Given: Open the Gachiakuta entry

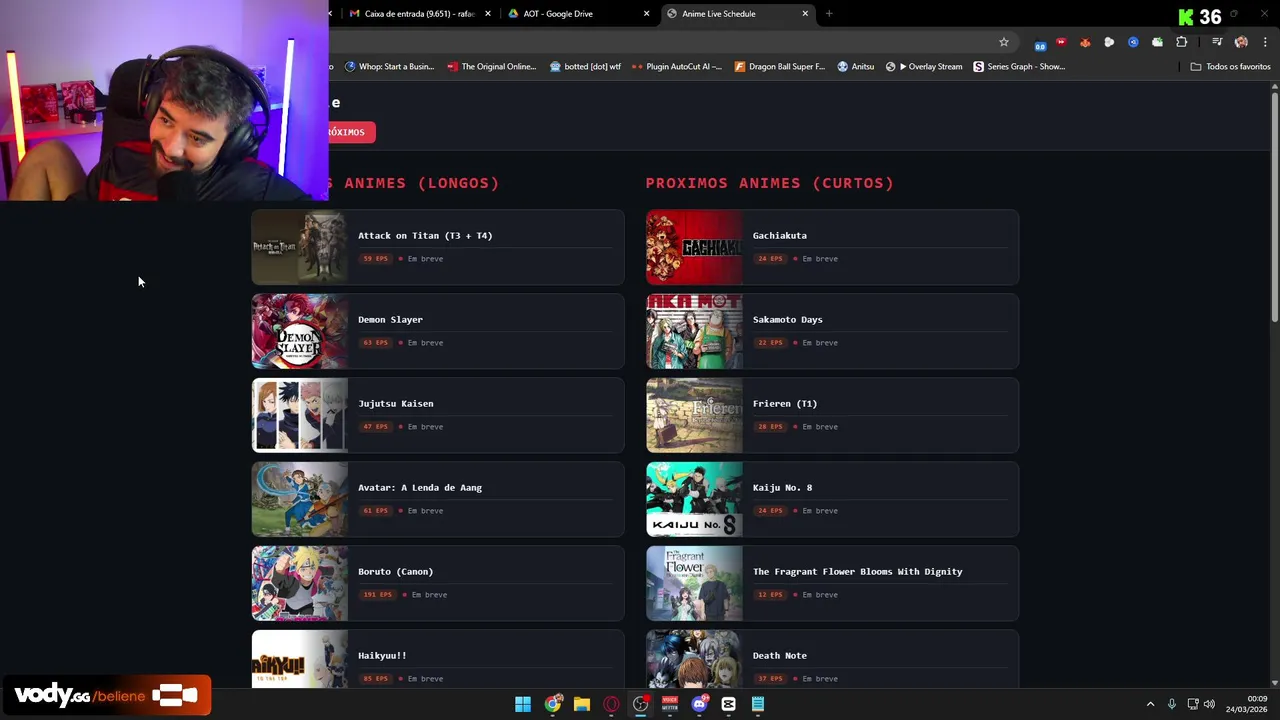Looking at the screenshot, I should pyautogui.click(x=832, y=248).
